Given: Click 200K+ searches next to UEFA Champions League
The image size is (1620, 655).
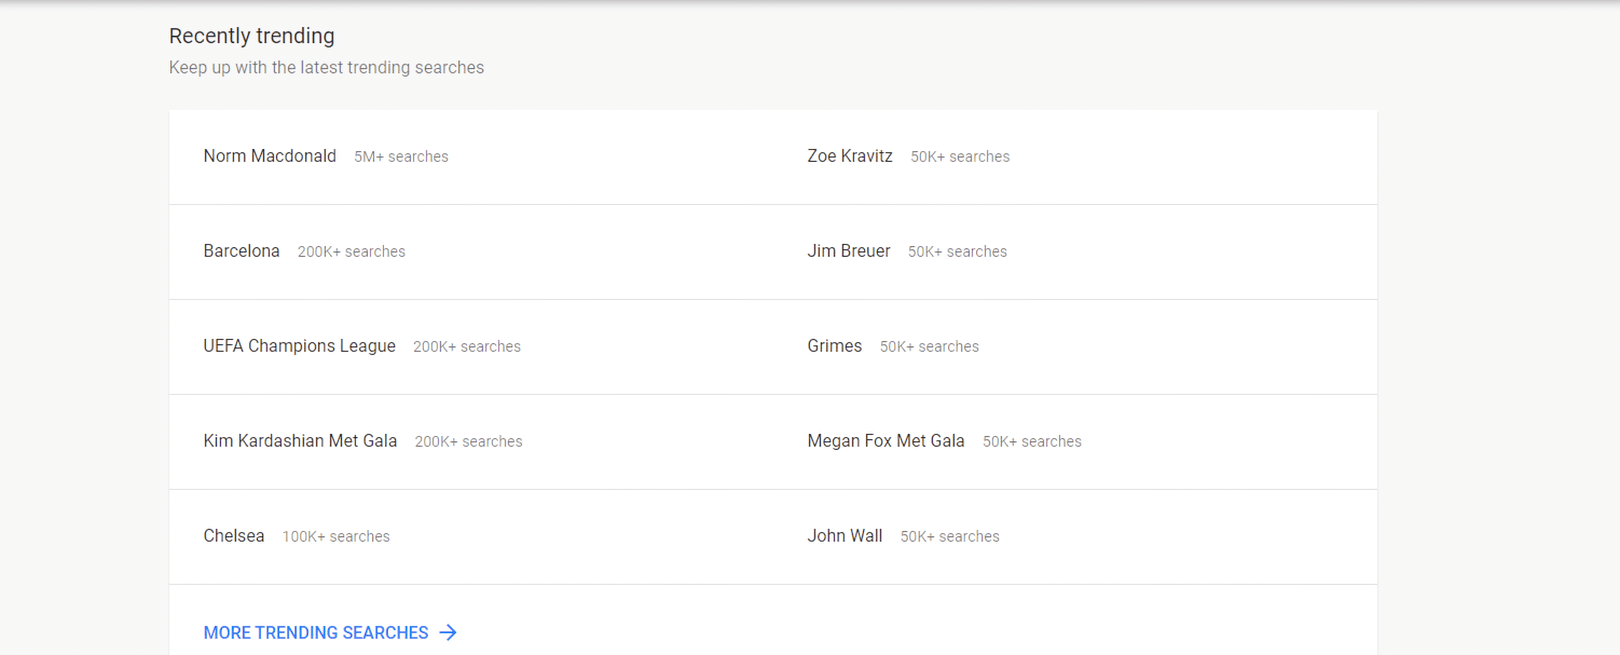Looking at the screenshot, I should [466, 347].
